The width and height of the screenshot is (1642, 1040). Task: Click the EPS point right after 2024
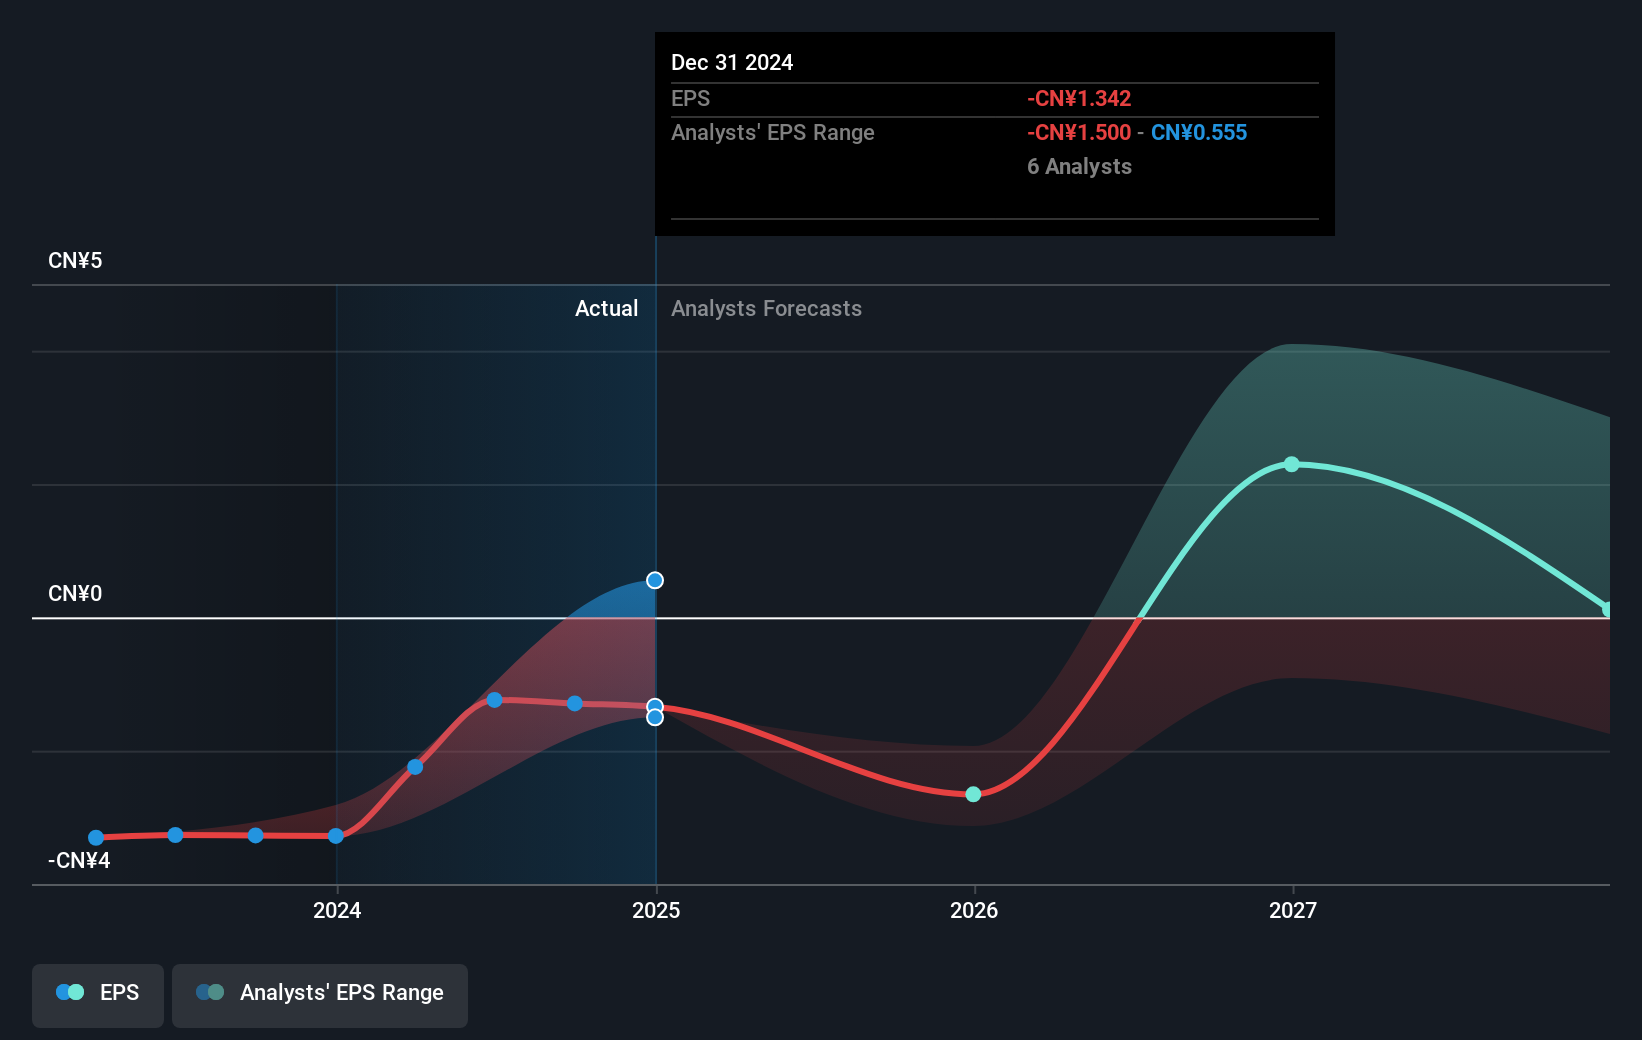click(x=415, y=767)
